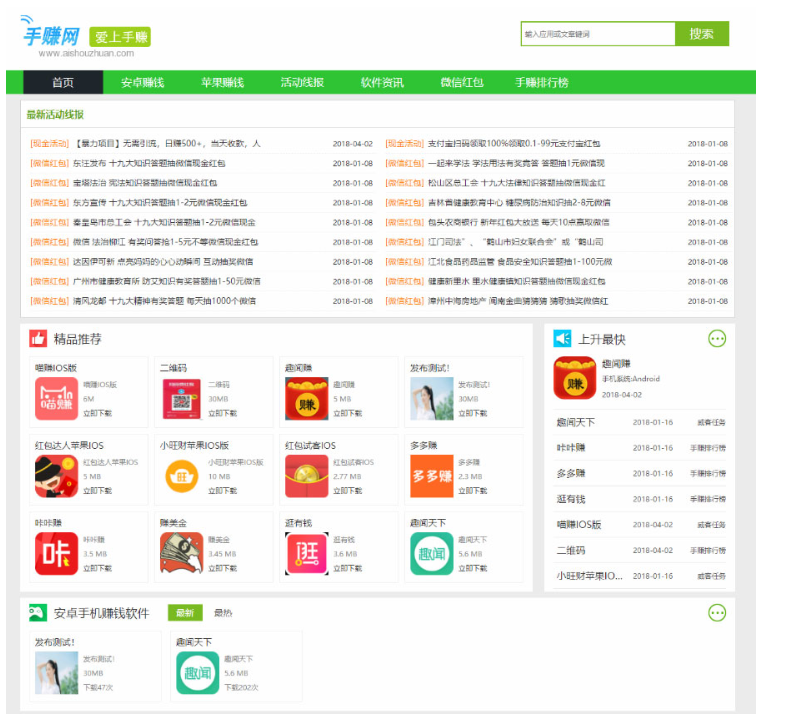Open the 微信红包 navigation menu item
This screenshot has height=716, width=799.
(462, 82)
